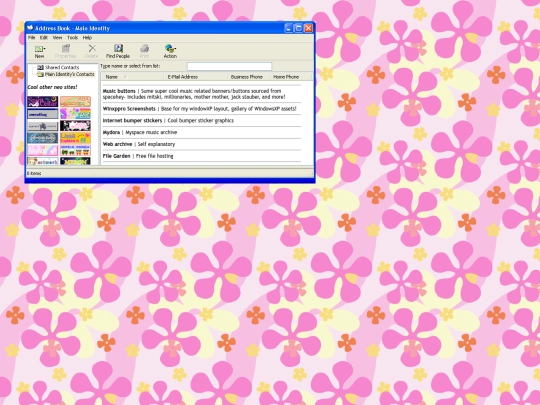The height and width of the screenshot is (405, 540).
Task: Close the Address Book window
Action: [309, 28]
